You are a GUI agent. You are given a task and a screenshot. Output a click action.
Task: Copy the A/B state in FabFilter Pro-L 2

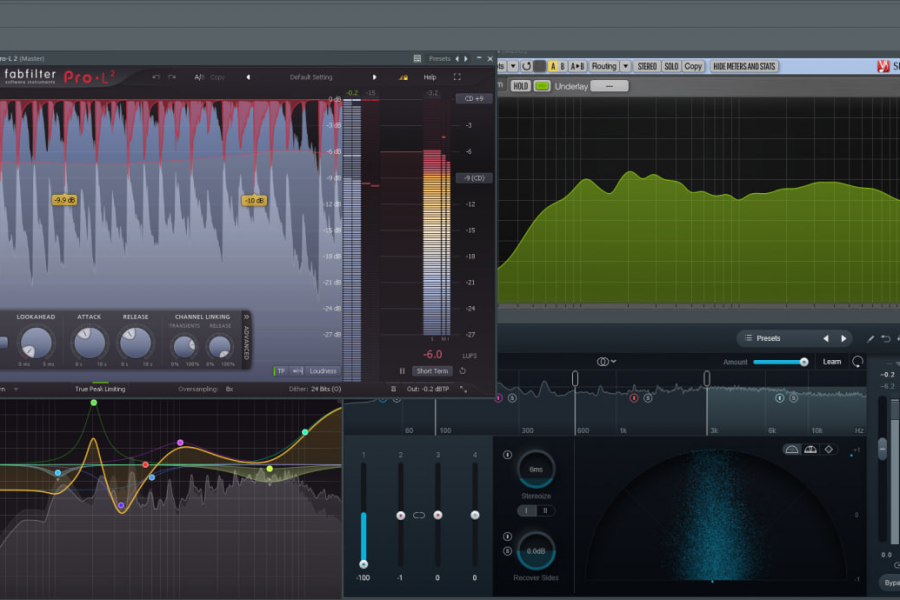(218, 77)
